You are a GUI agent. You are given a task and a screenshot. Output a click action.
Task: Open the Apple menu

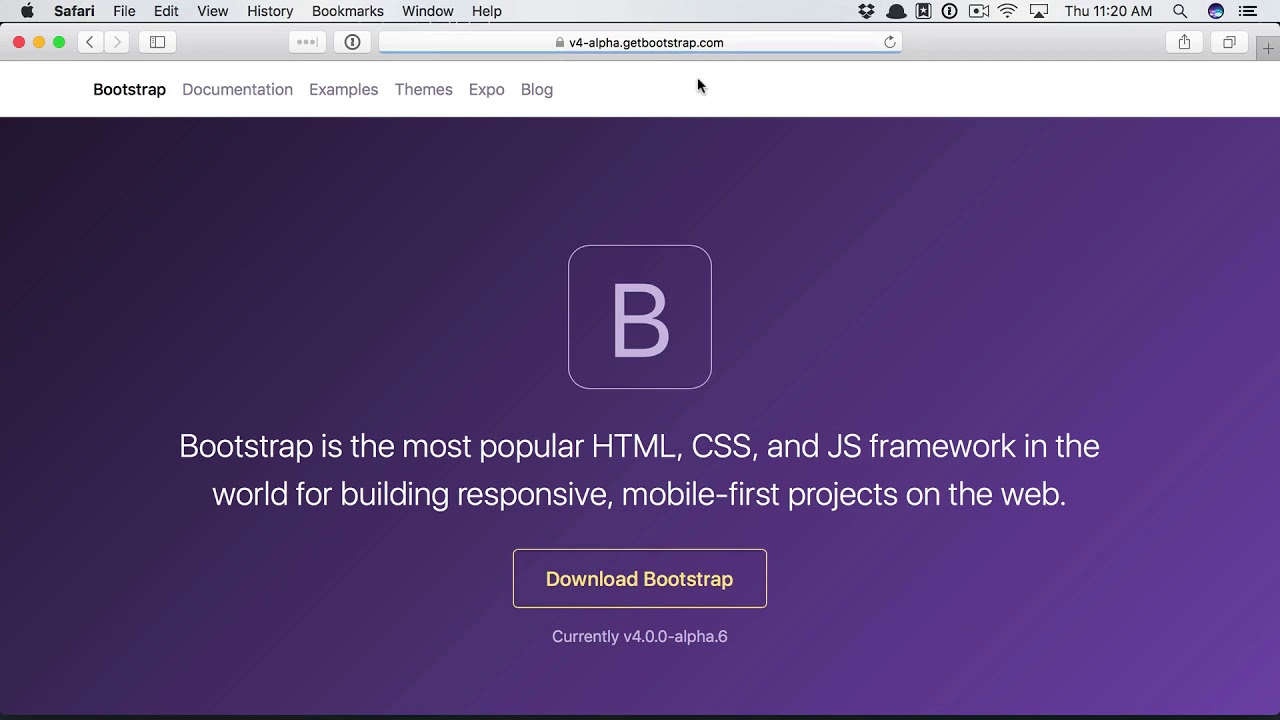click(x=27, y=11)
